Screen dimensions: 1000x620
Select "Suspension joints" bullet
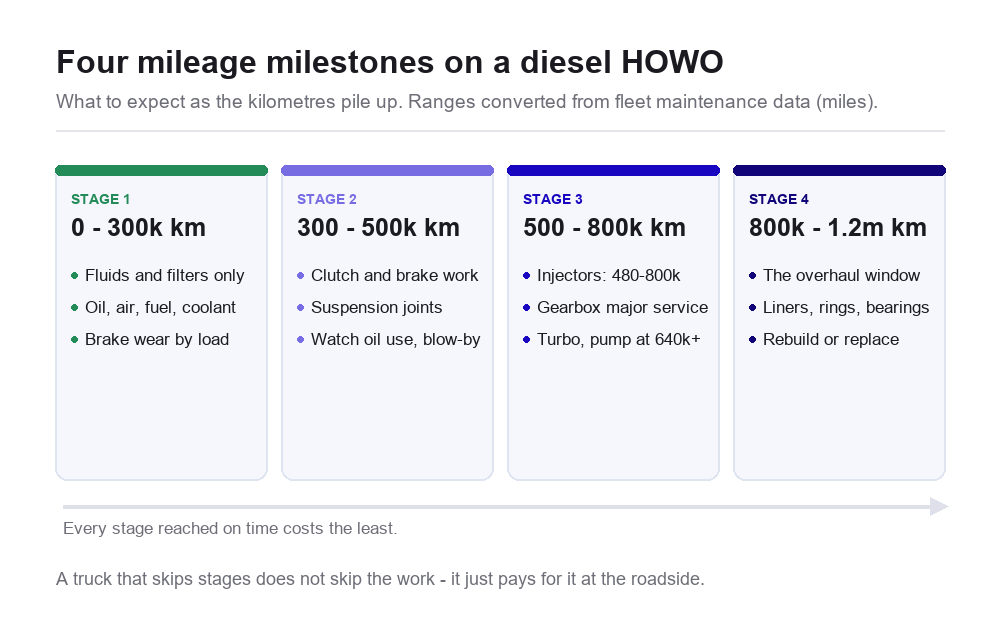click(x=370, y=307)
